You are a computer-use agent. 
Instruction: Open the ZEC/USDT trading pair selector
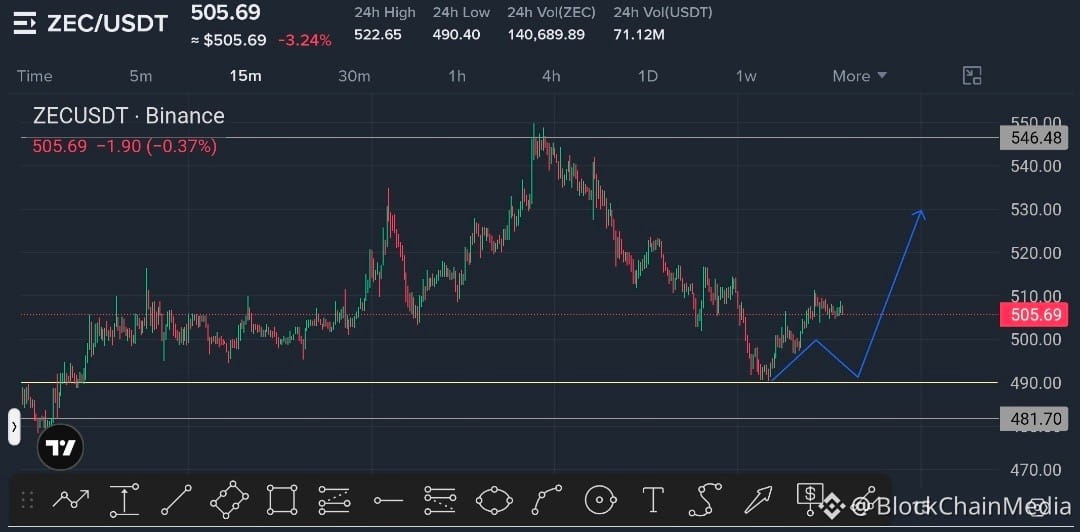point(107,24)
